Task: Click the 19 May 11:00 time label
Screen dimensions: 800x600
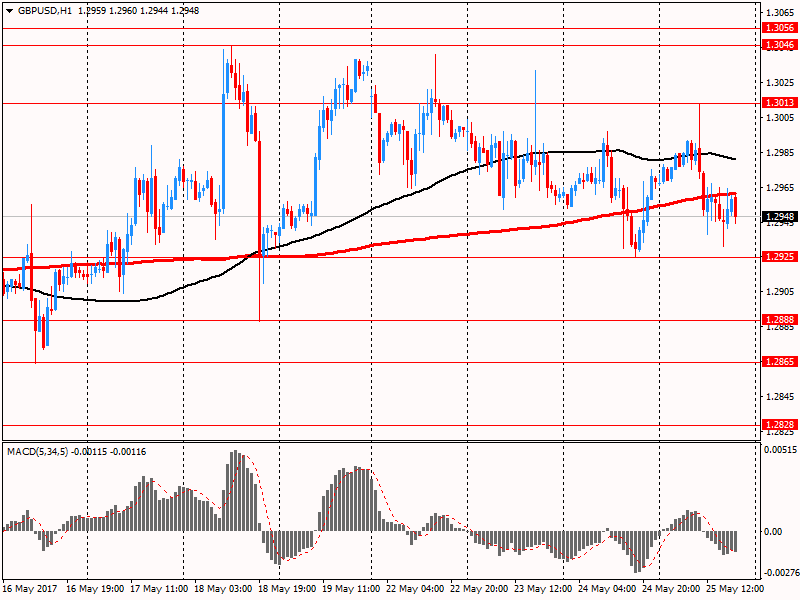Action: (351, 588)
